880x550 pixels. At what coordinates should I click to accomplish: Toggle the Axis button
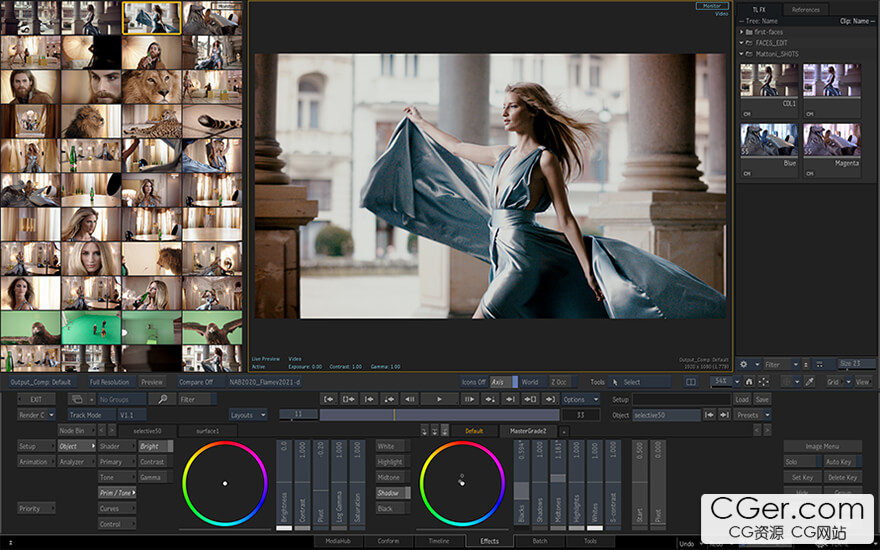click(x=503, y=382)
